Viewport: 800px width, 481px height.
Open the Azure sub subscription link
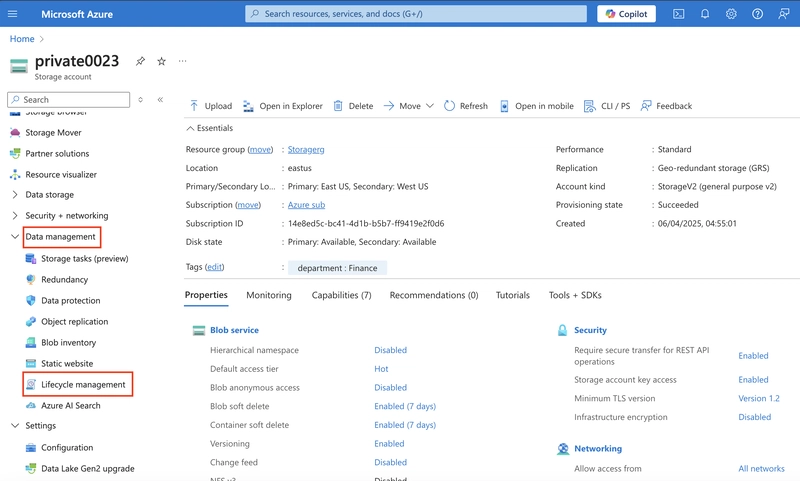306,205
